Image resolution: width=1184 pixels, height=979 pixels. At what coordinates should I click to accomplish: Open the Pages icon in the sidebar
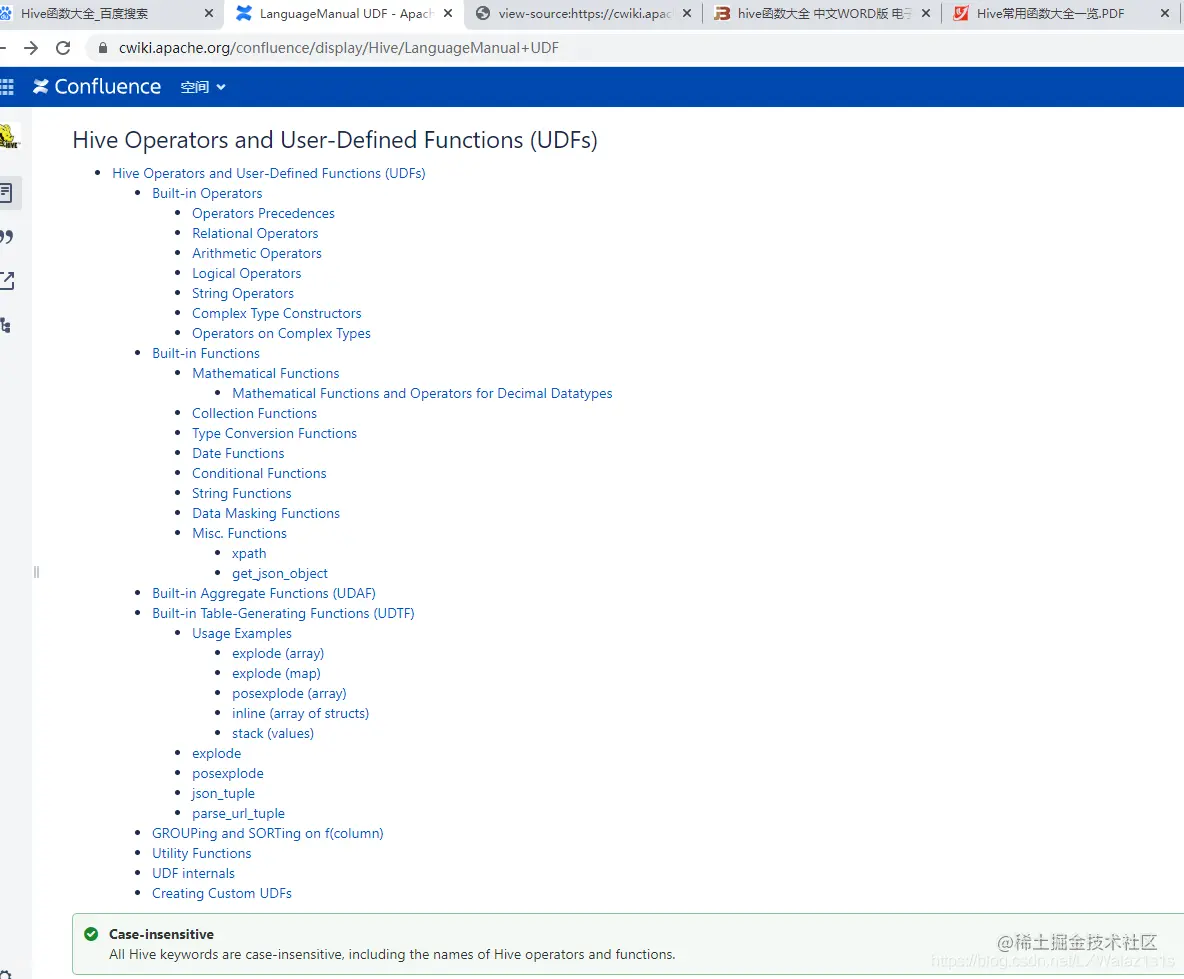point(6,193)
